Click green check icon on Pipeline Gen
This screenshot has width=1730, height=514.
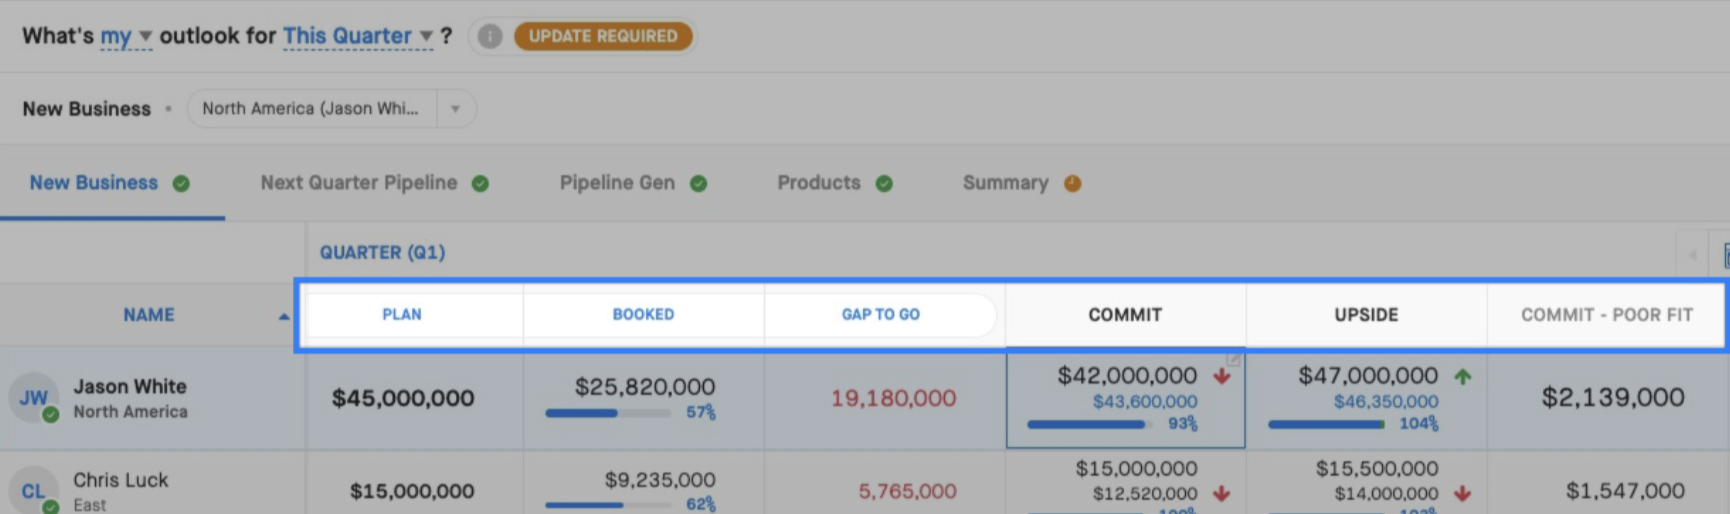(698, 184)
